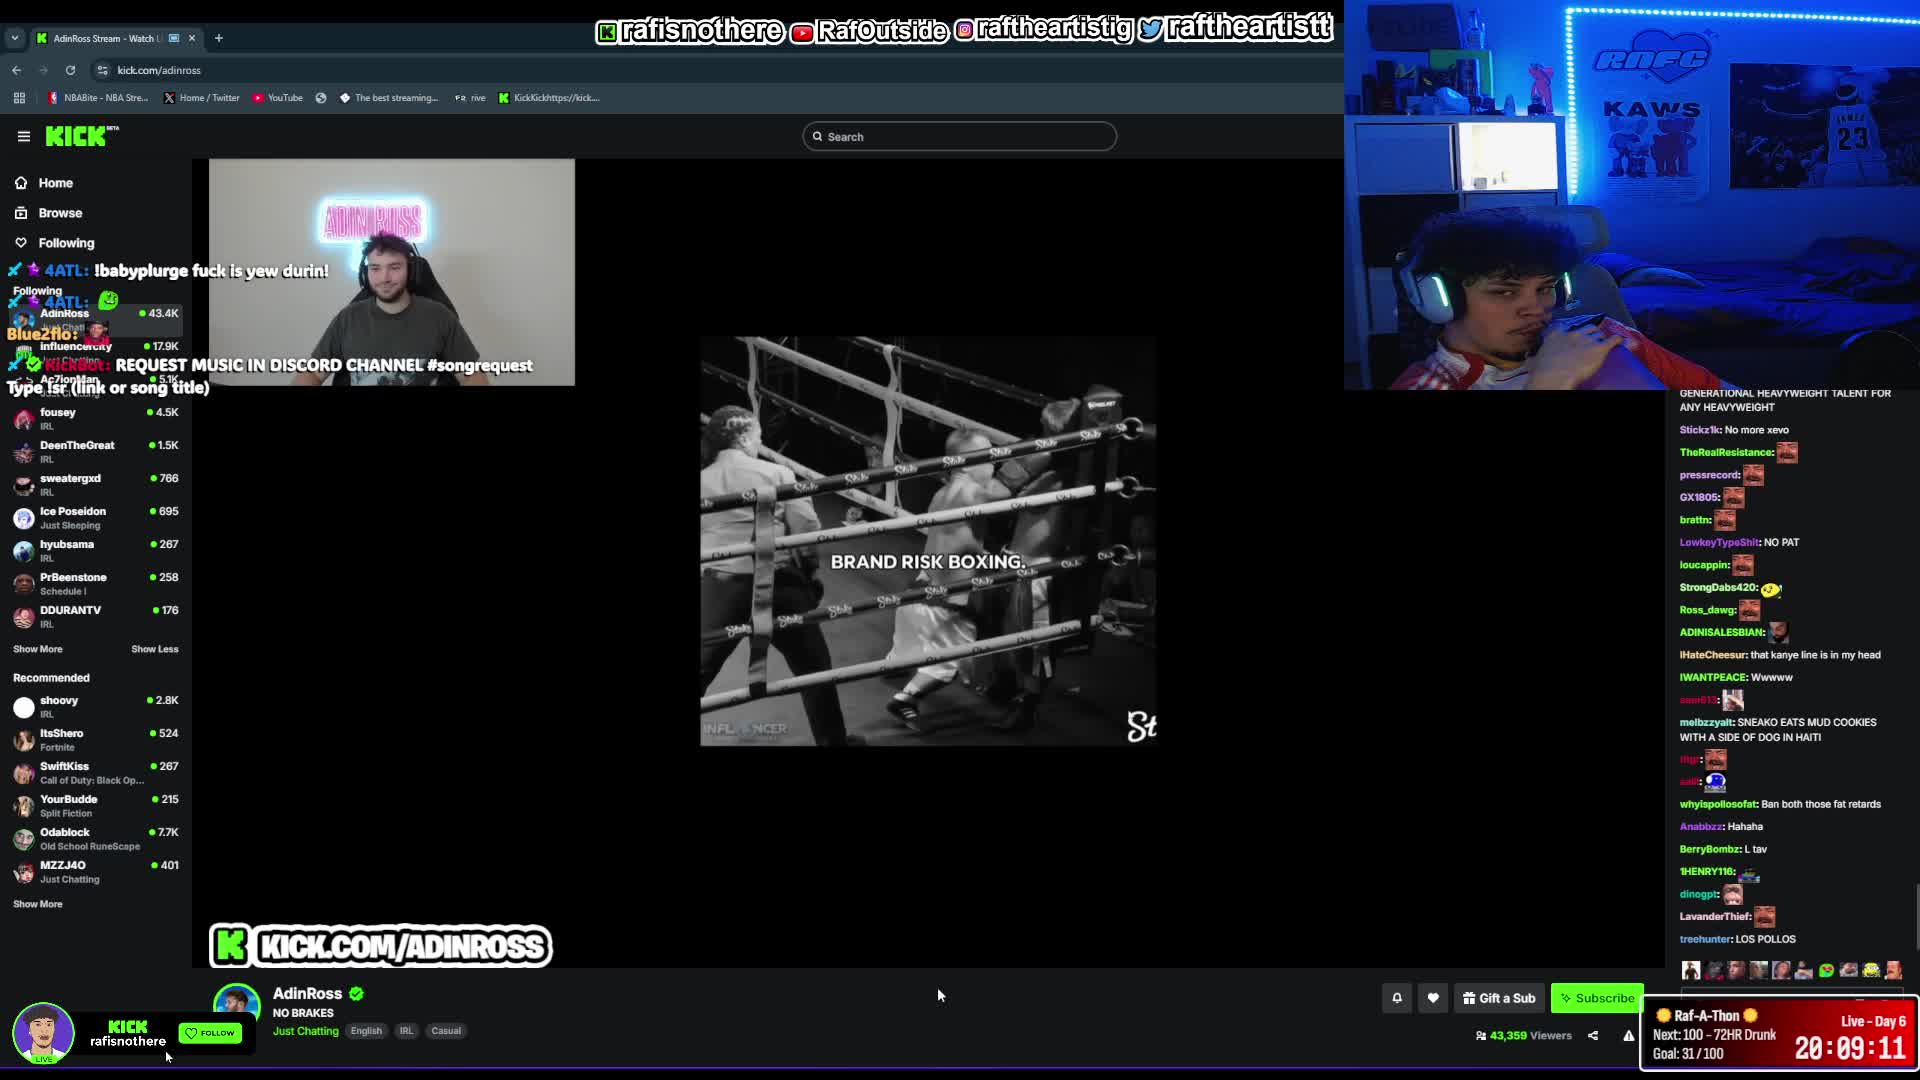This screenshot has height=1080, width=1920.
Task: Open SwiftKiss recommended channel
Action: (96, 773)
